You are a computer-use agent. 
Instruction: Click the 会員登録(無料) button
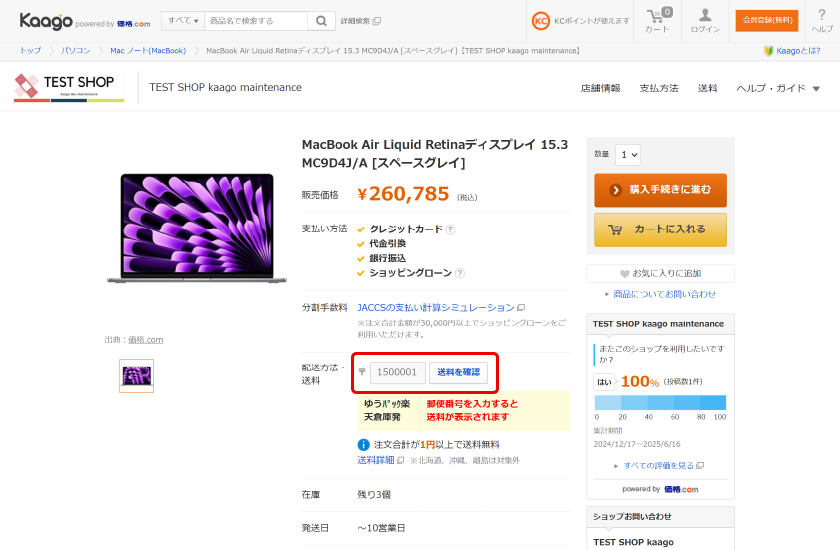click(767, 20)
